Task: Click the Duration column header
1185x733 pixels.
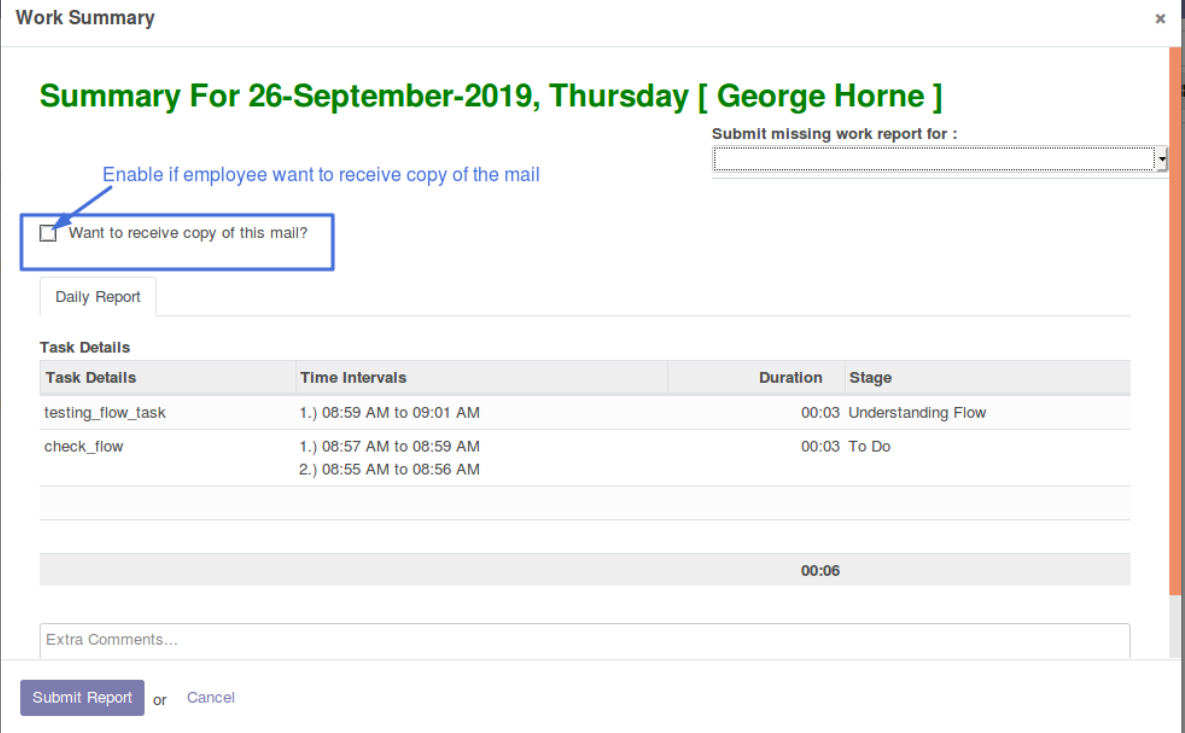Action: point(790,378)
